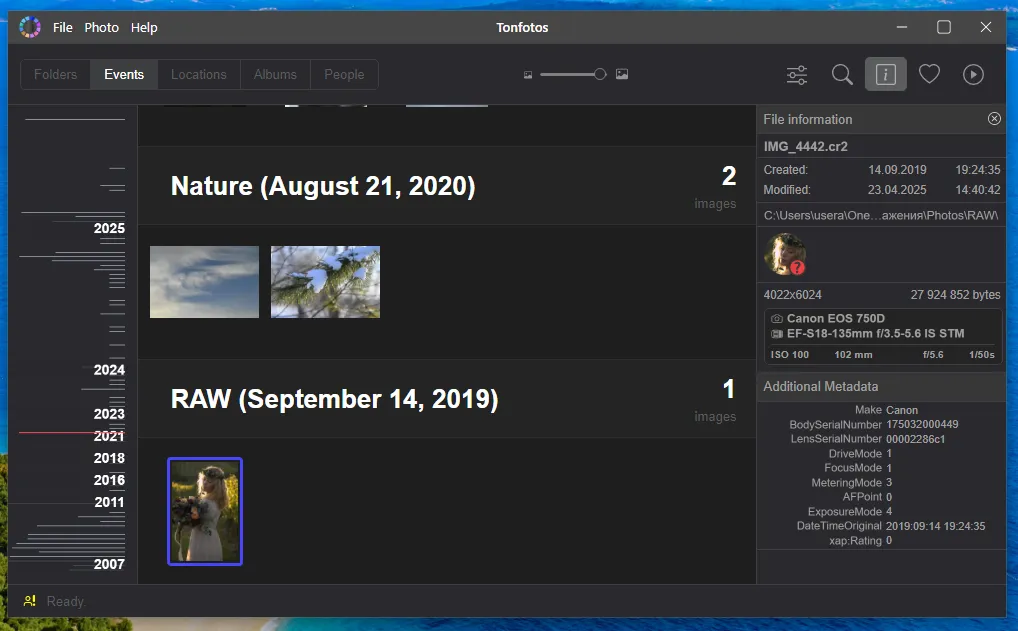Switch to the Folders tab

point(55,75)
